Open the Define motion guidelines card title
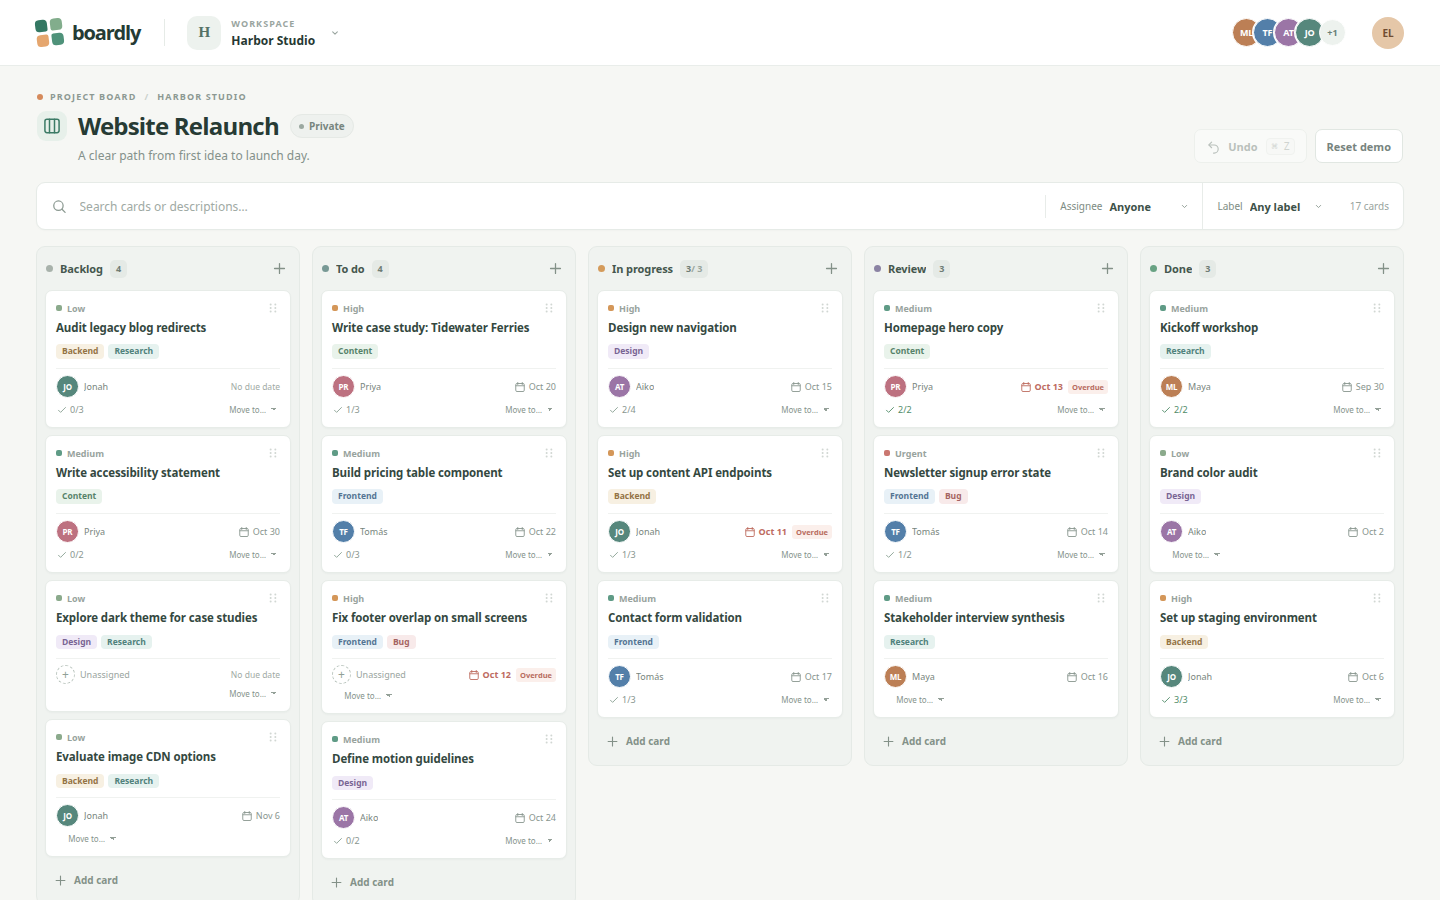This screenshot has width=1440, height=900. (403, 759)
